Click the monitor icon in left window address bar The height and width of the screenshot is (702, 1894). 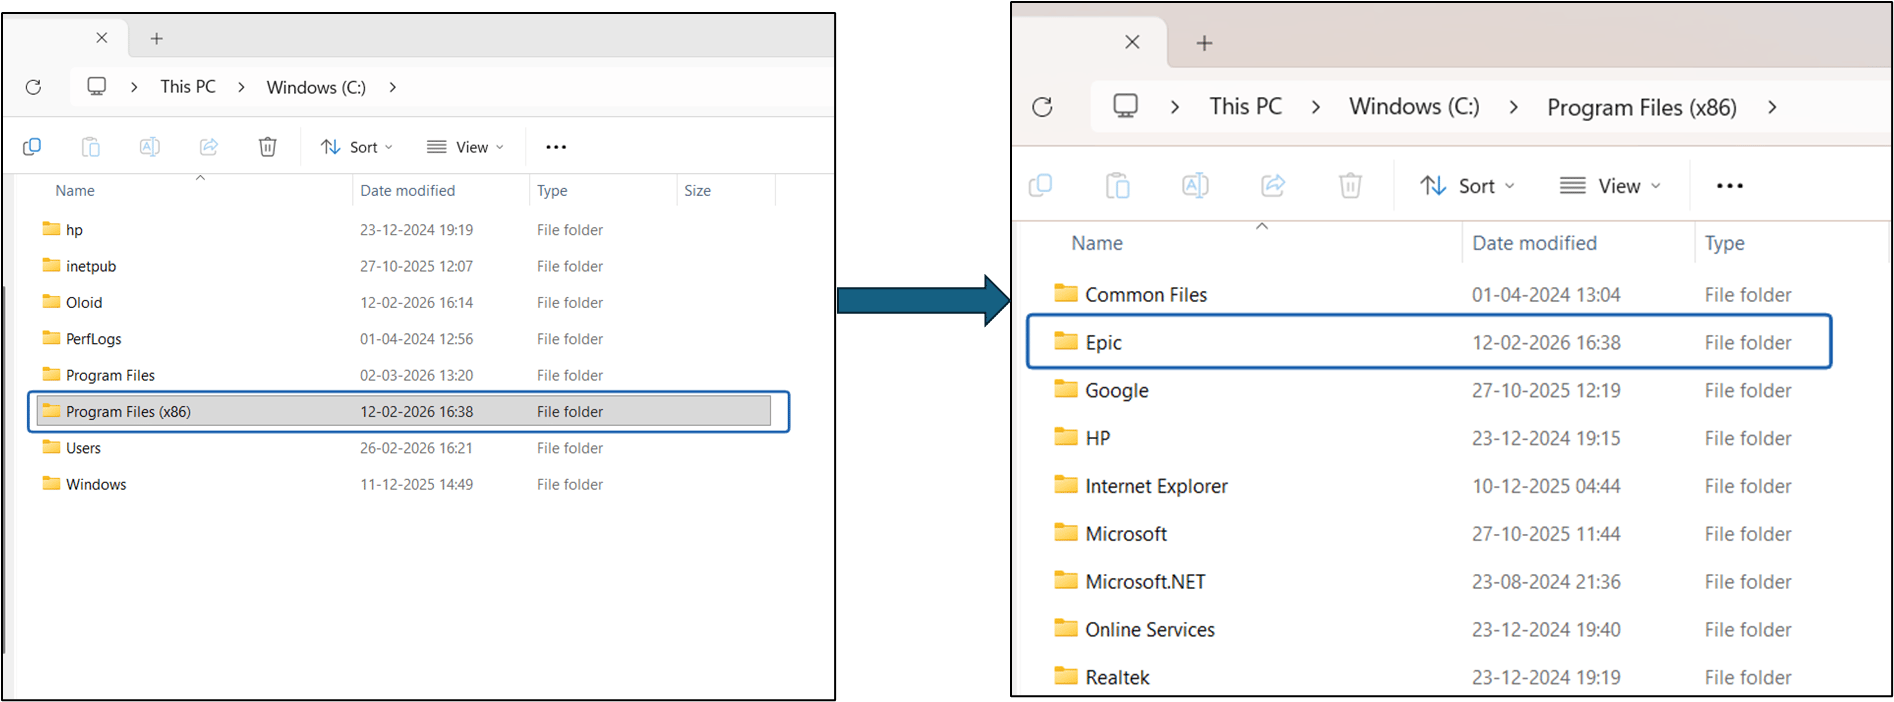point(96,86)
